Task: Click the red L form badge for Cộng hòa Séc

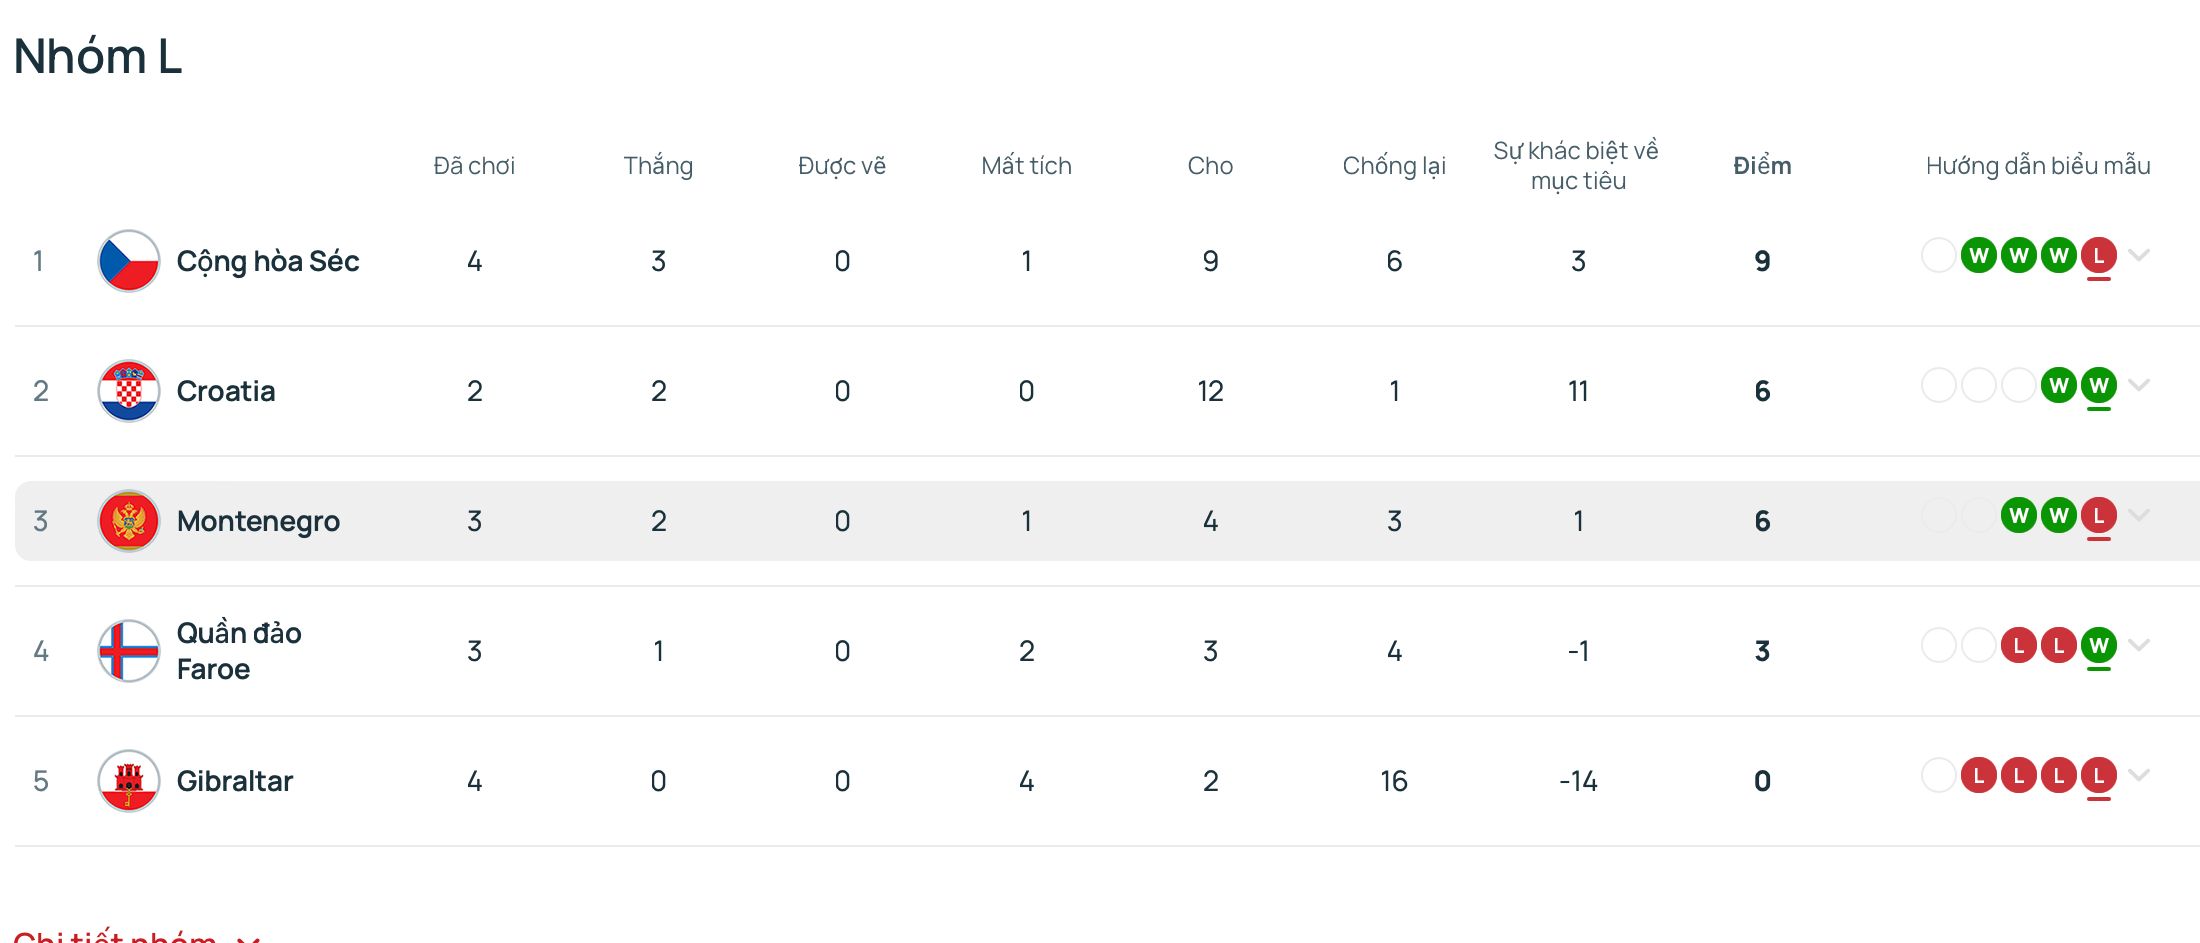Action: (x=2099, y=256)
